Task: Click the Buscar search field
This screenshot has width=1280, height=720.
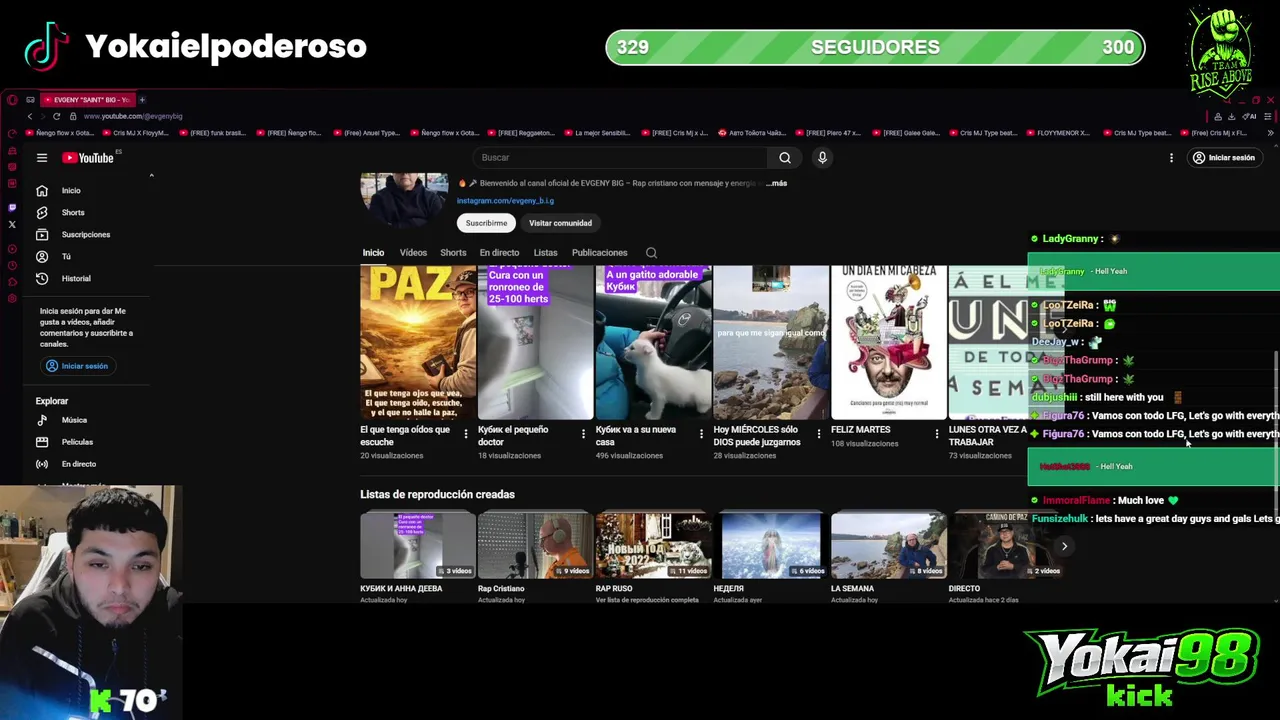Action: pyautogui.click(x=620, y=157)
